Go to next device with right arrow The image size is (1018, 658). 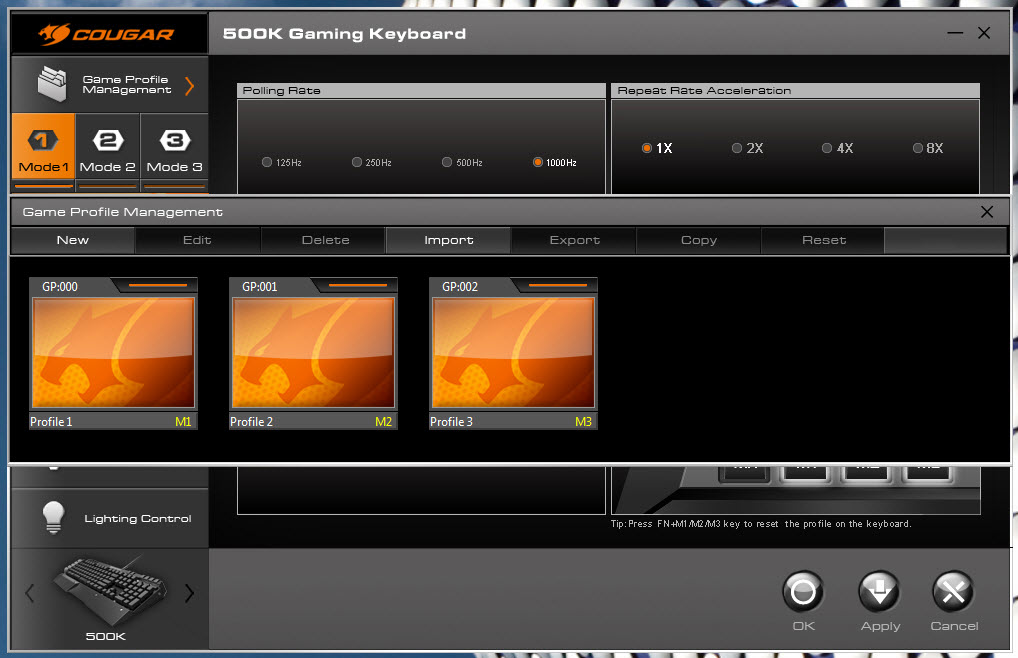tap(189, 592)
